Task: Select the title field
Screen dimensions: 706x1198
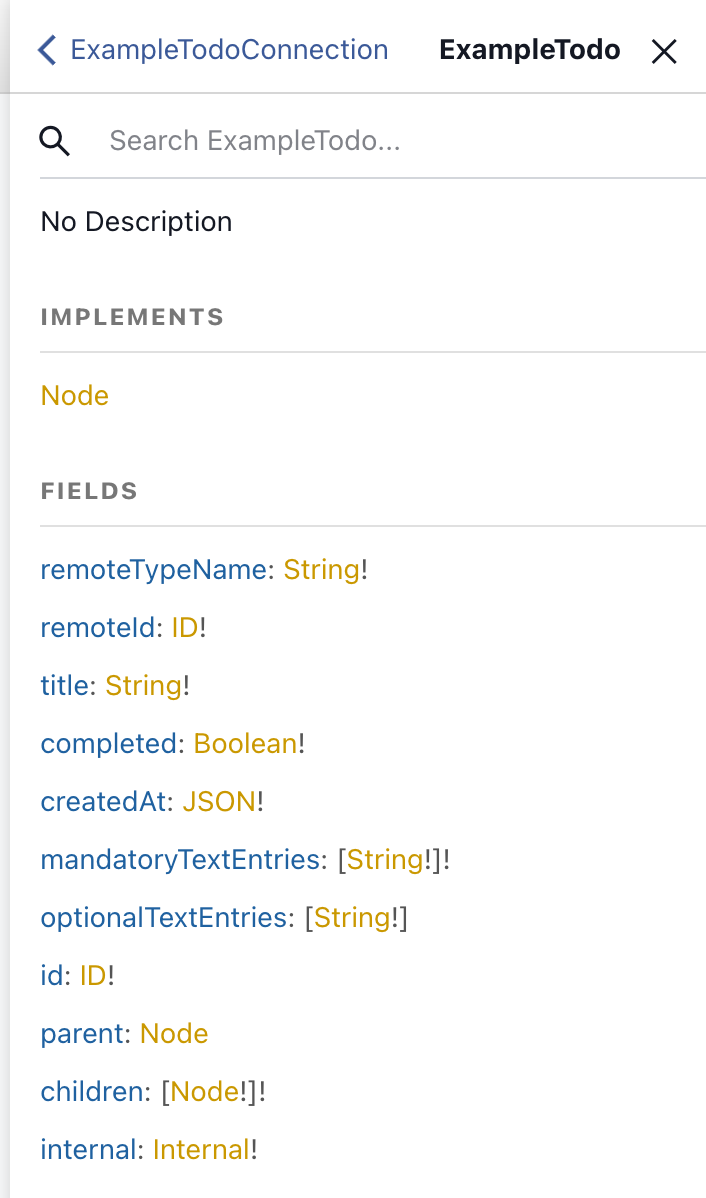Action: pos(63,685)
